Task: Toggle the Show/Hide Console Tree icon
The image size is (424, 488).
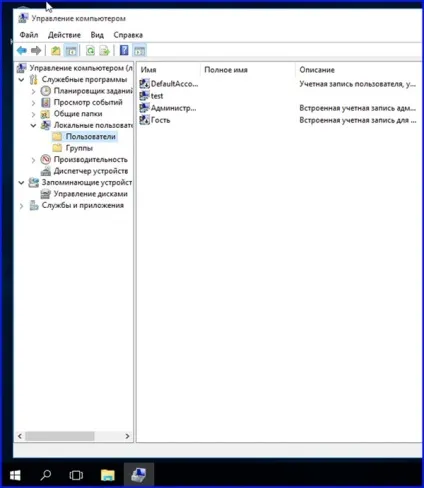Action: coord(71,51)
